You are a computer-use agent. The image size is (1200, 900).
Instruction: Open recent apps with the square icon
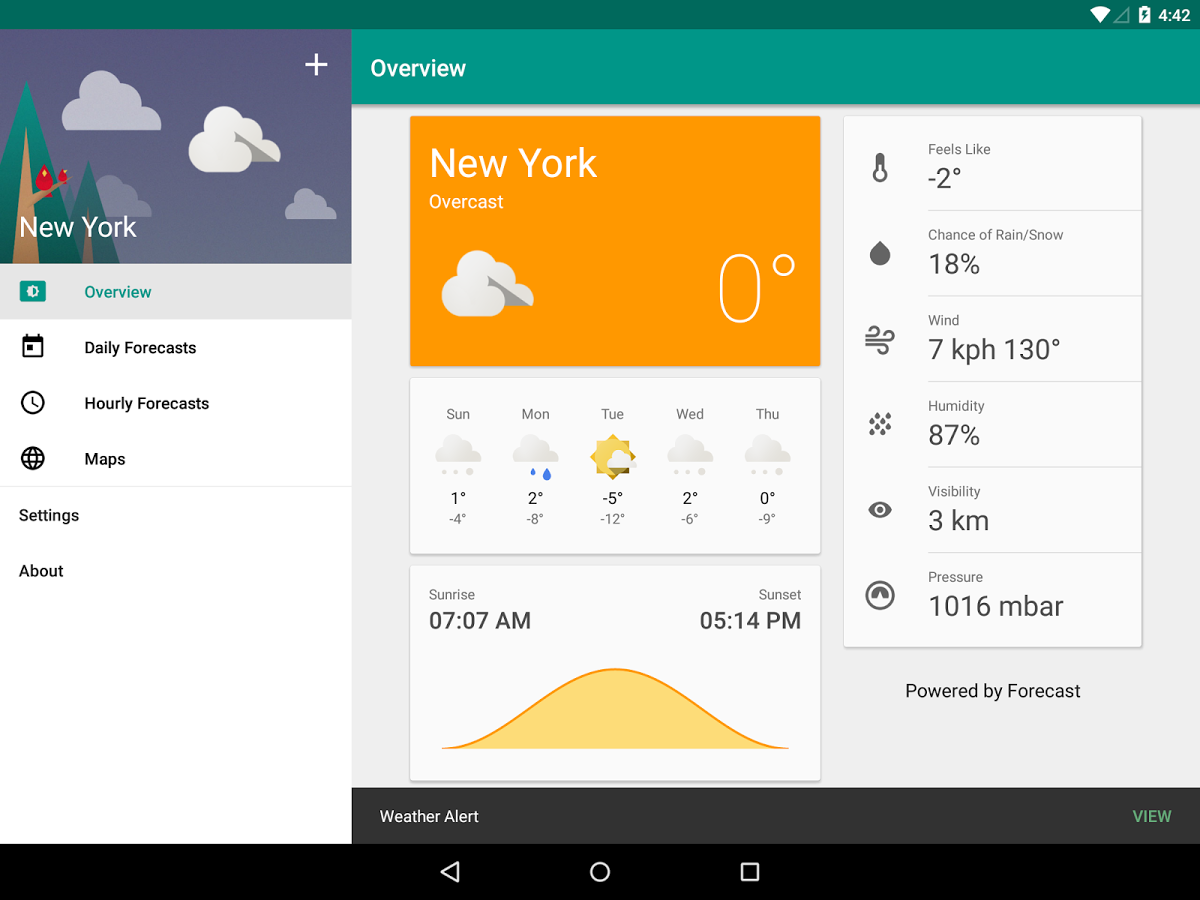(x=749, y=871)
